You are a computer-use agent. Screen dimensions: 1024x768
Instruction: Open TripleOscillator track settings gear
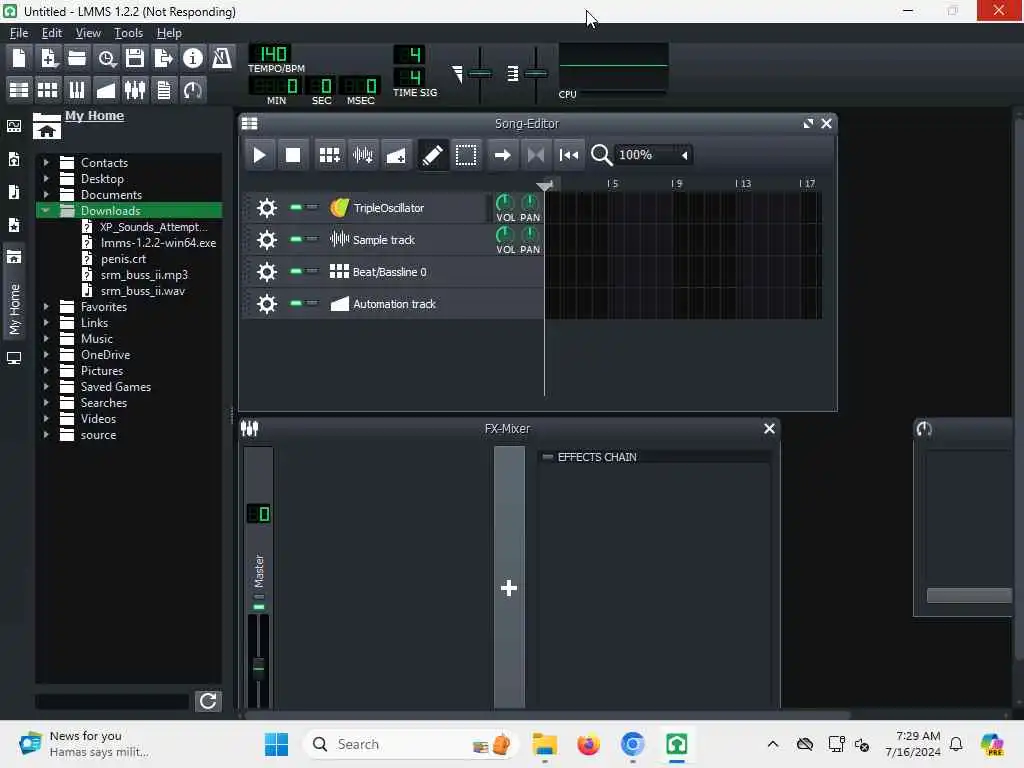point(266,208)
